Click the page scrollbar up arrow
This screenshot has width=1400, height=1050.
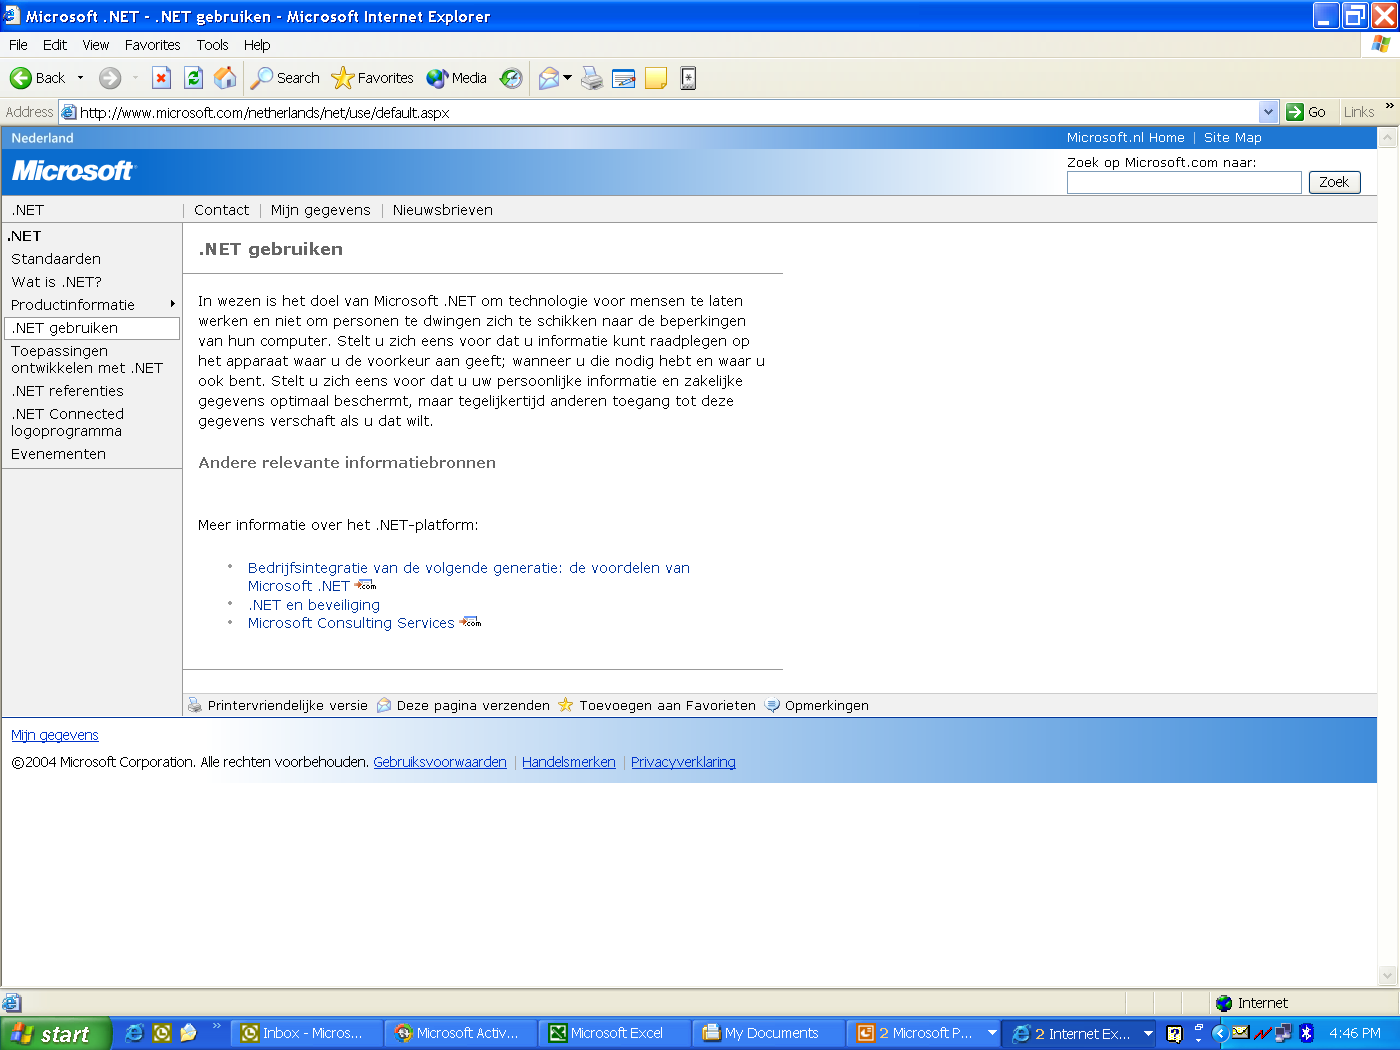click(x=1388, y=138)
